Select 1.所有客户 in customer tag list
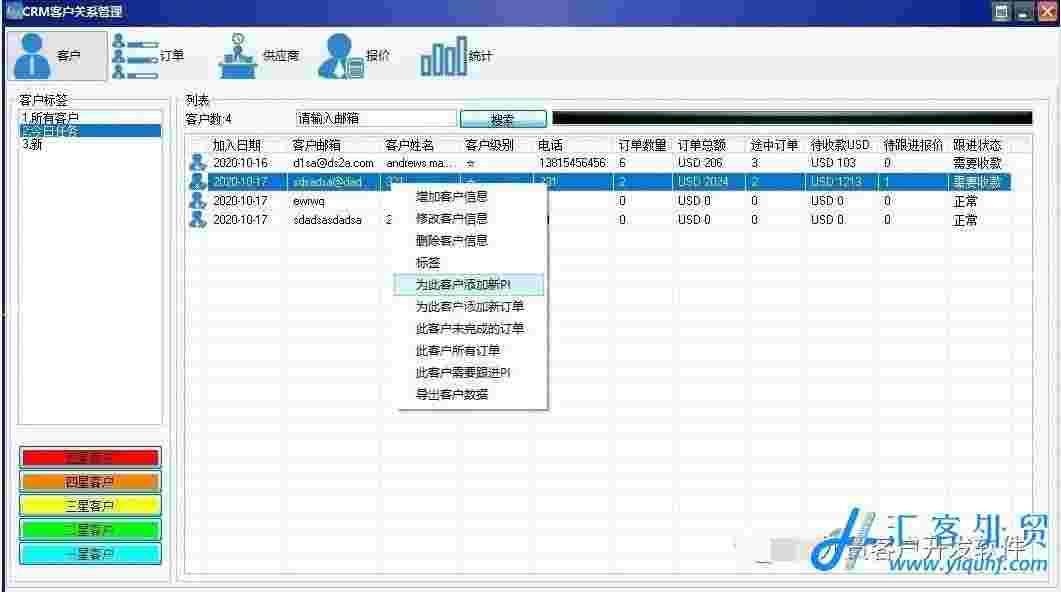 [x=90, y=118]
